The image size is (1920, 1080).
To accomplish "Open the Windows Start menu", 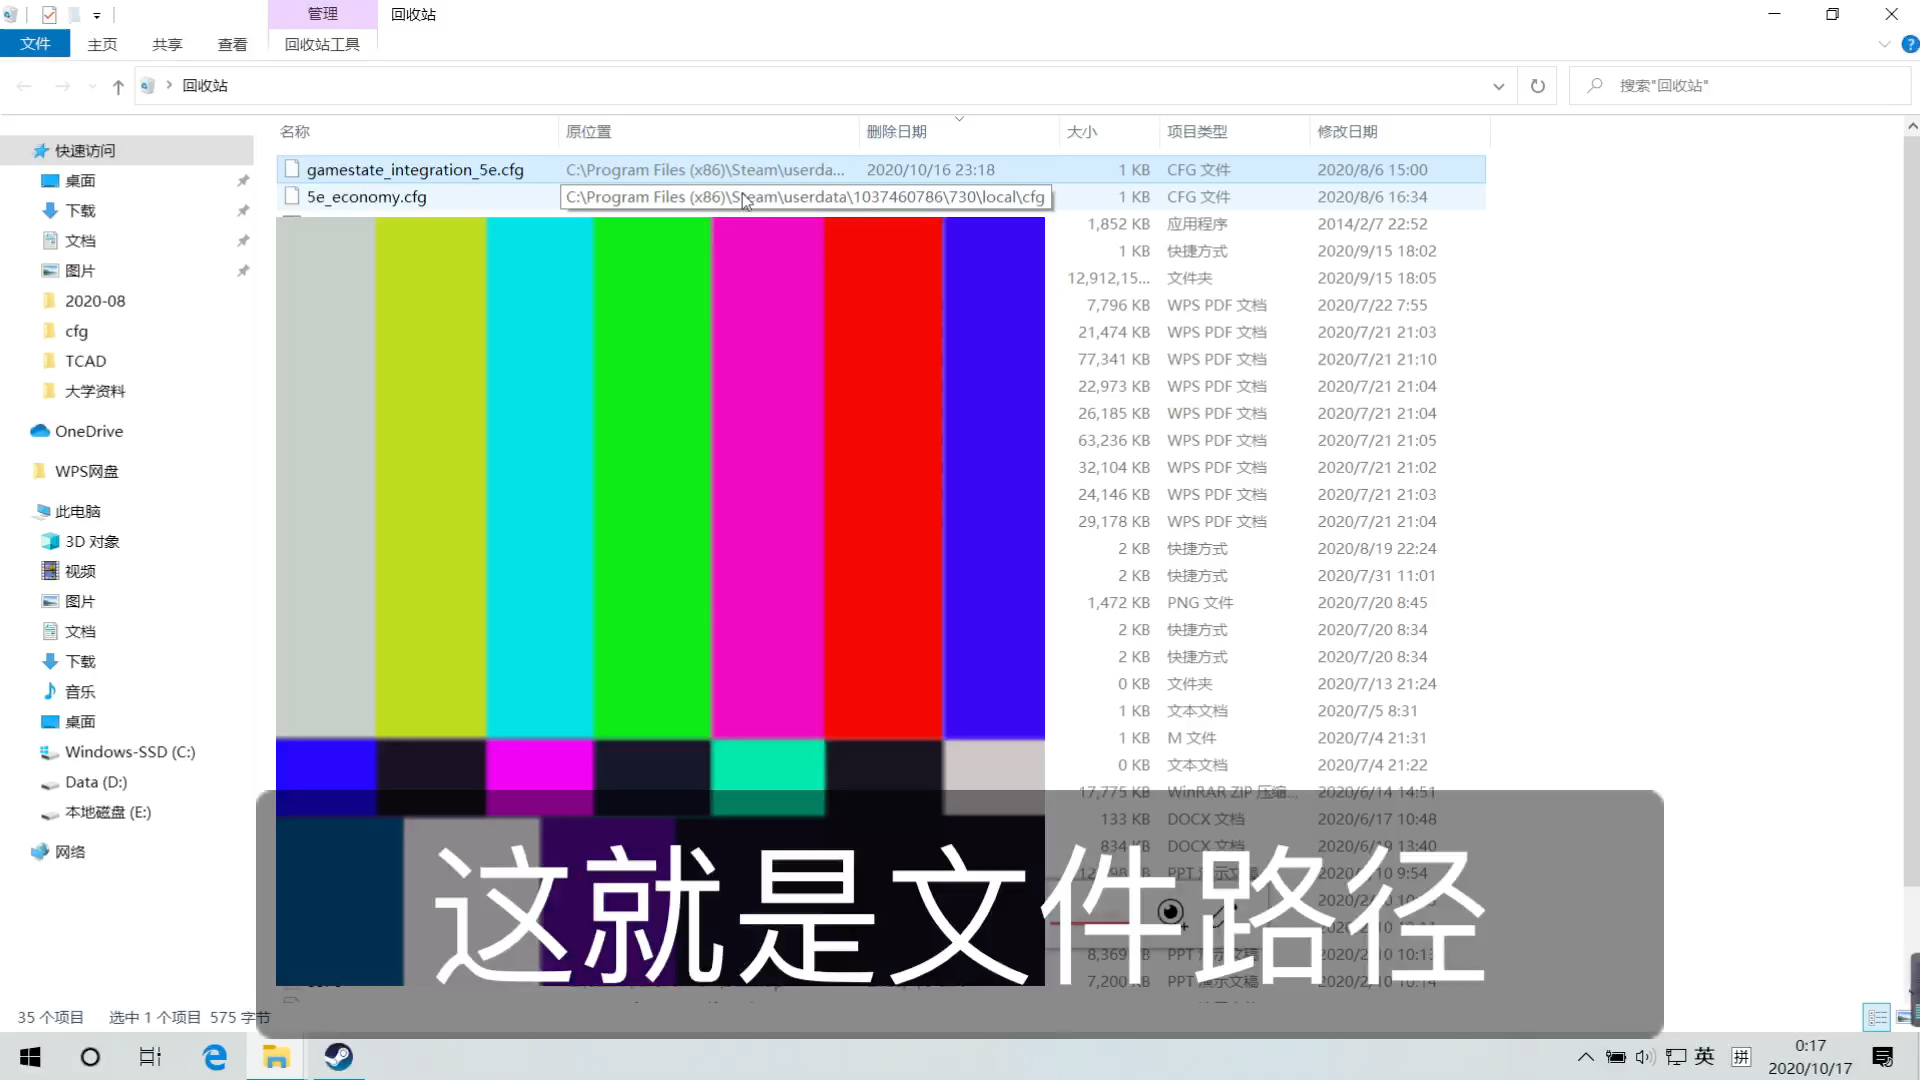I will pyautogui.click(x=30, y=1057).
